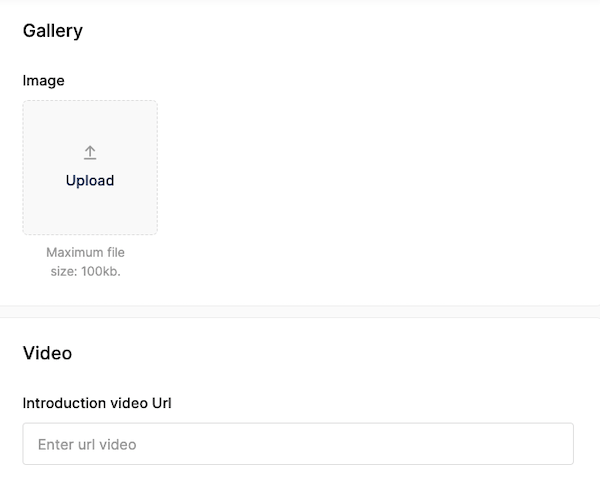
Task: Click the dashed border of the upload box
Action: click(x=23, y=167)
